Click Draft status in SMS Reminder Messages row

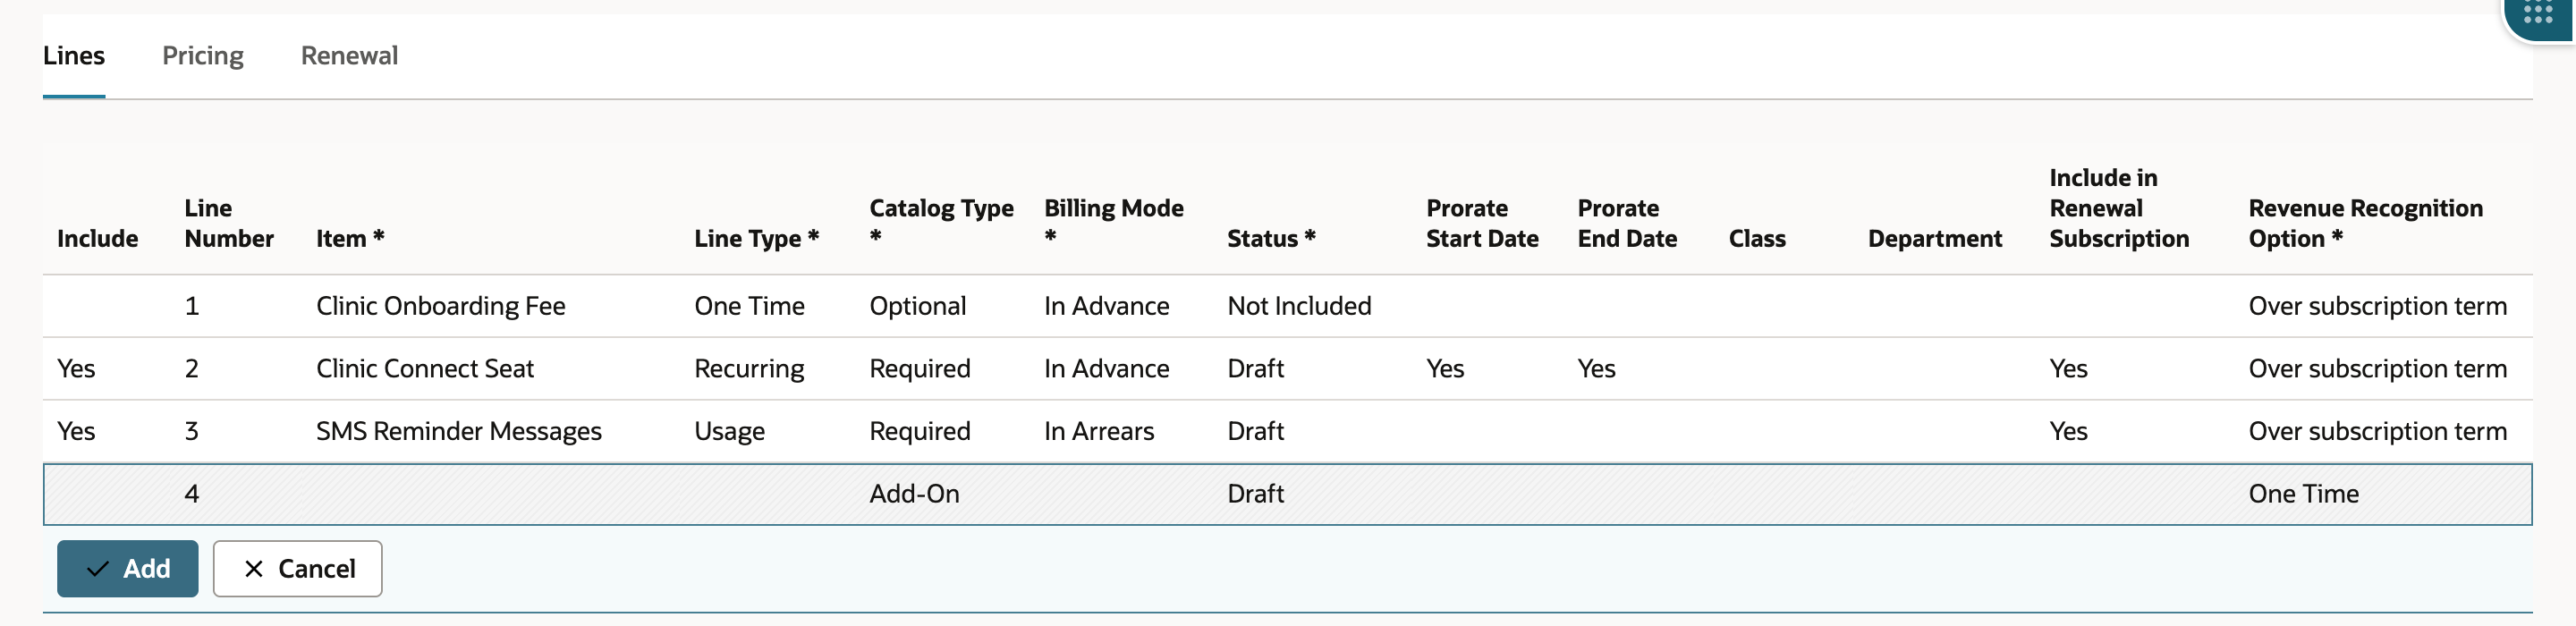point(1255,431)
